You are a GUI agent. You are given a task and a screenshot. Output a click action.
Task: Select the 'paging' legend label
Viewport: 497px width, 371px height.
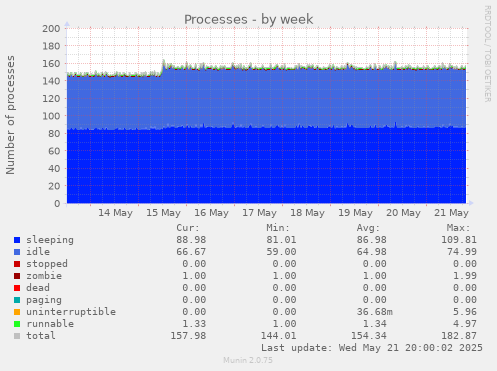[44, 300]
